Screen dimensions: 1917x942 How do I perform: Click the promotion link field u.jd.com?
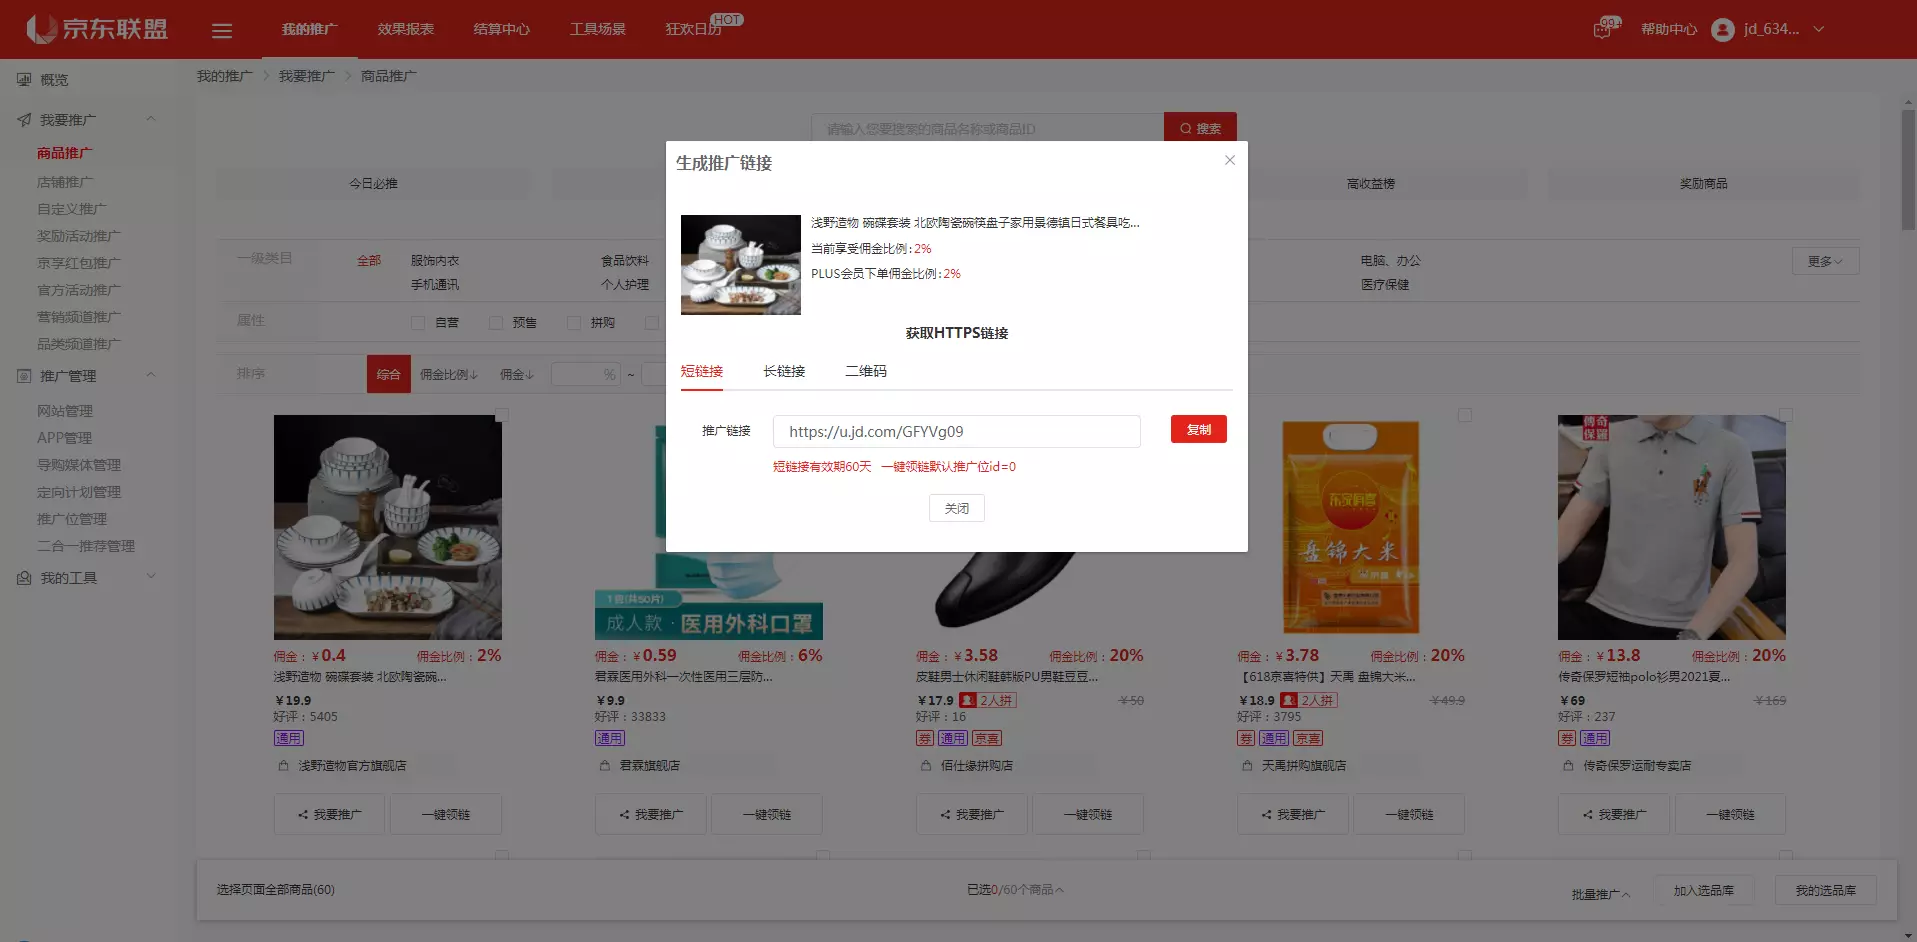[x=957, y=431]
